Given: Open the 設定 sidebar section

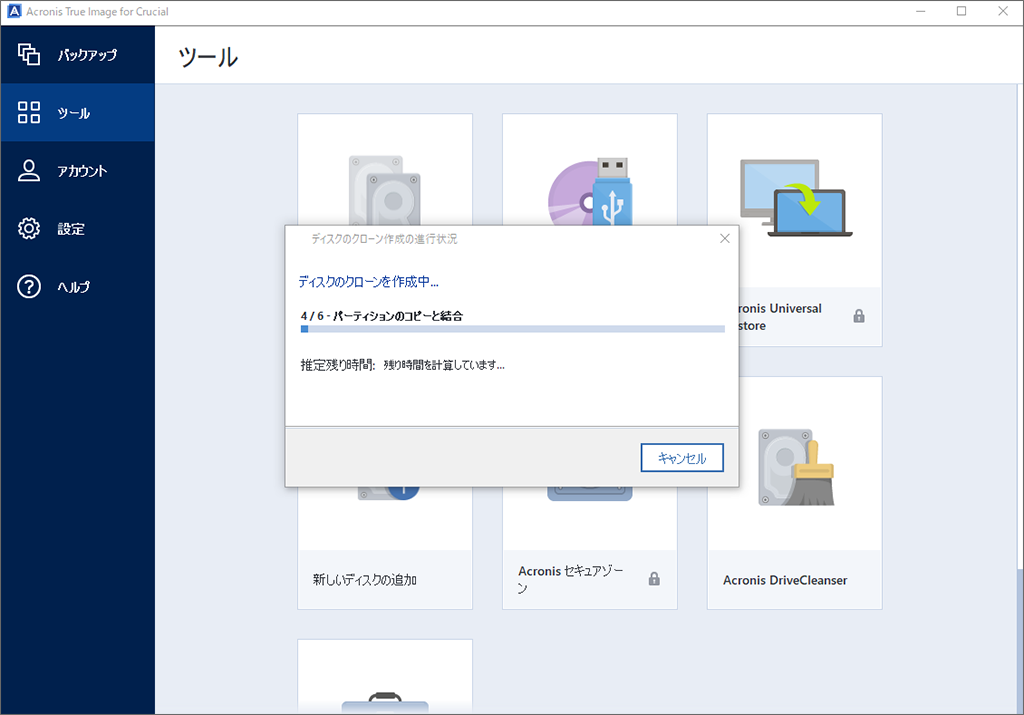Looking at the screenshot, I should pyautogui.click(x=71, y=229).
